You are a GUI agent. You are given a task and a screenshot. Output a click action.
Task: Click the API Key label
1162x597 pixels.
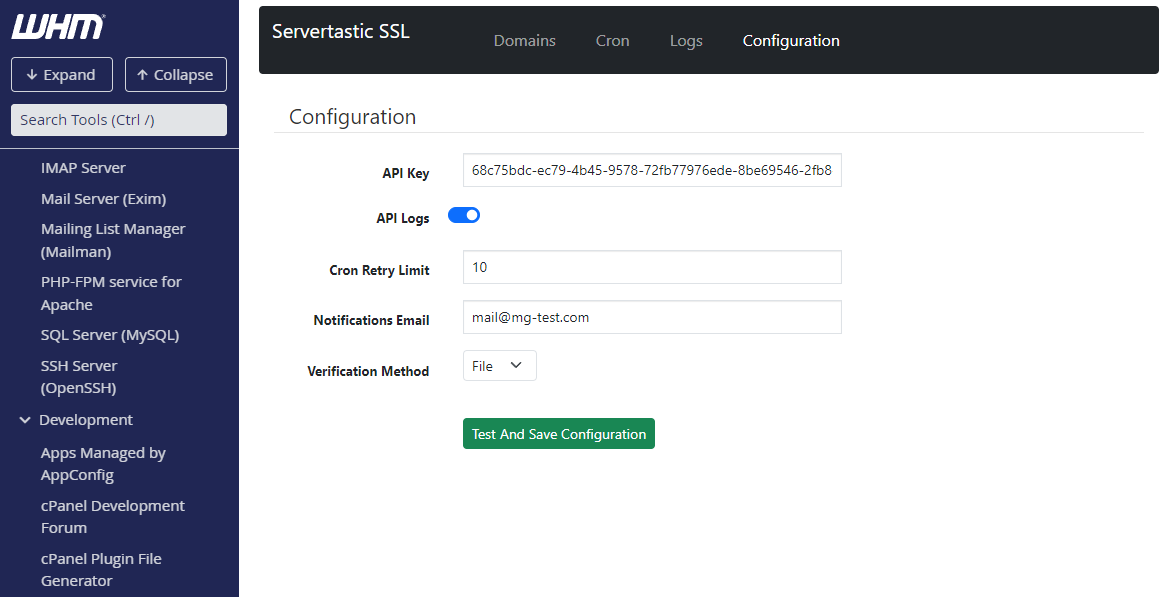[406, 173]
